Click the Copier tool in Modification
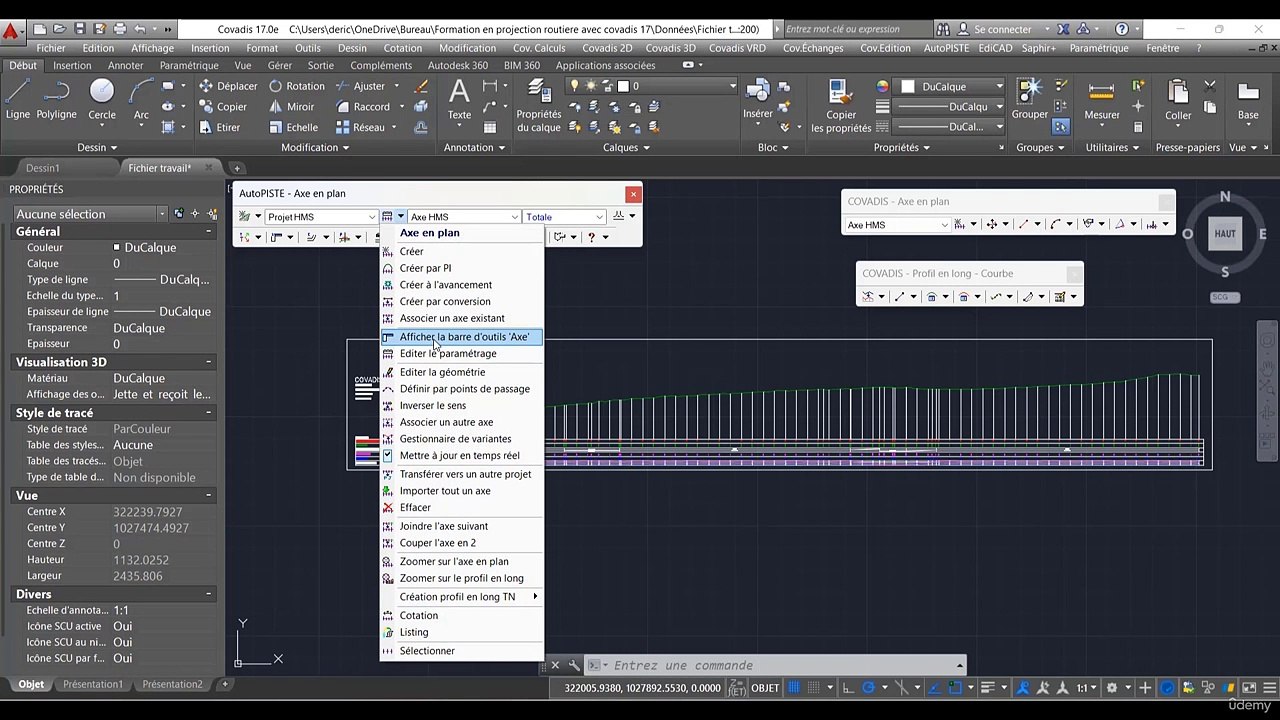 coord(222,107)
